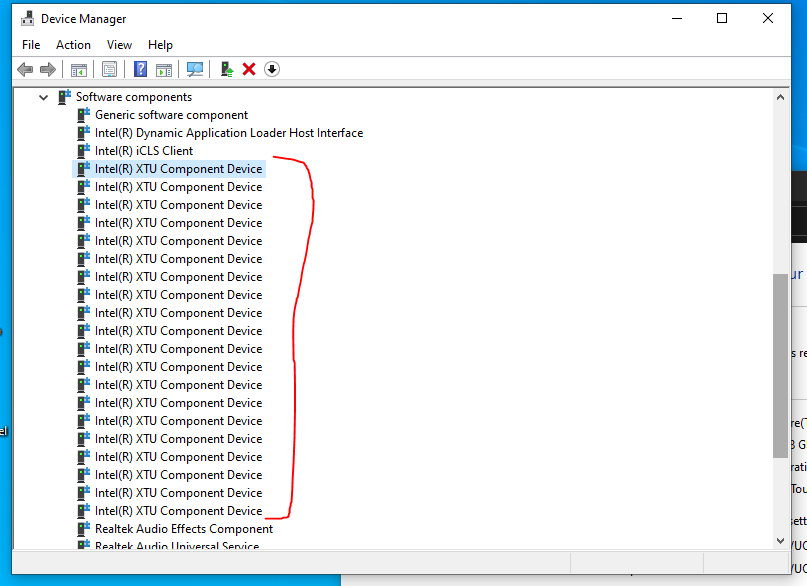Minimize the Device Manager window
807x586 pixels.
pos(677,19)
